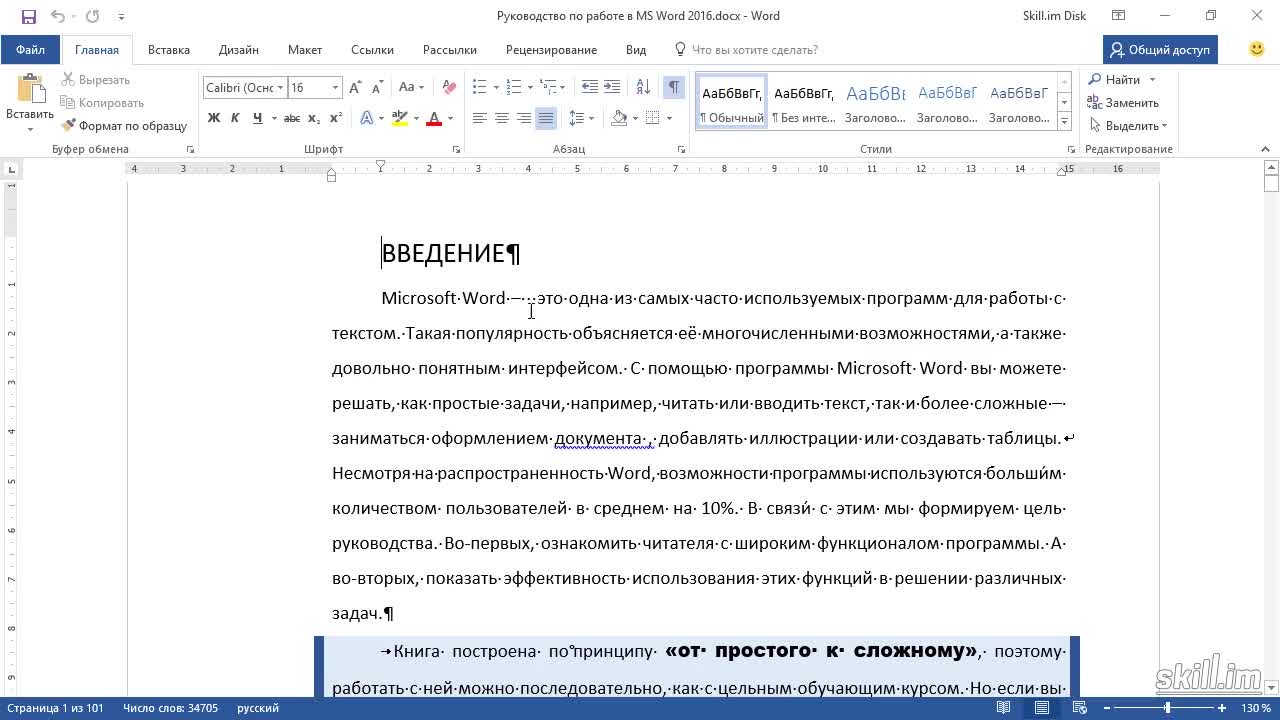Click the Text Effects glowing A icon
Viewport: 1280px width, 720px height.
(x=366, y=118)
